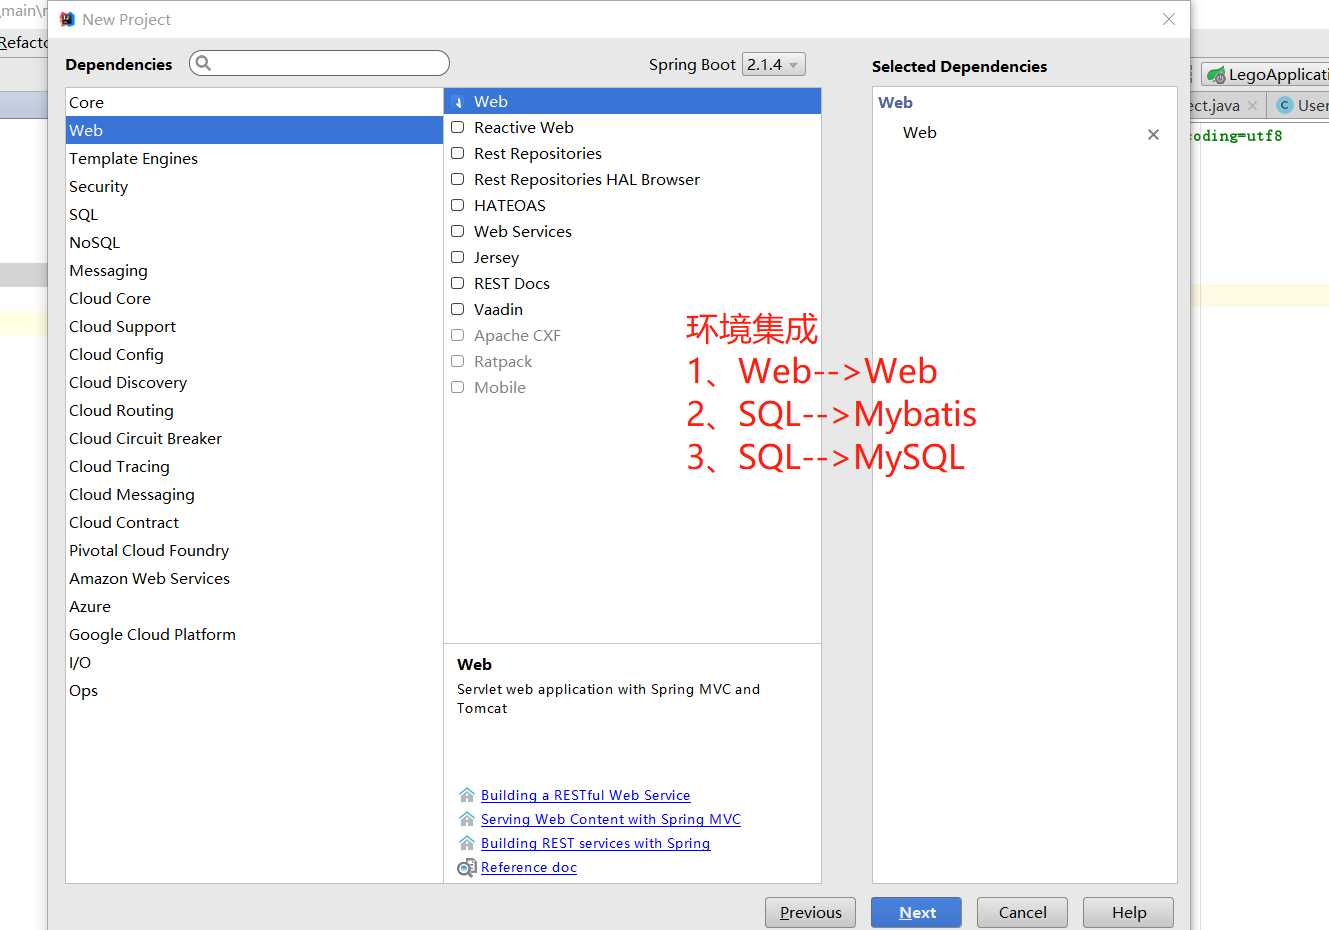The width and height of the screenshot is (1329, 930).
Task: Enable the Reactive Web checkbox
Action: [457, 127]
